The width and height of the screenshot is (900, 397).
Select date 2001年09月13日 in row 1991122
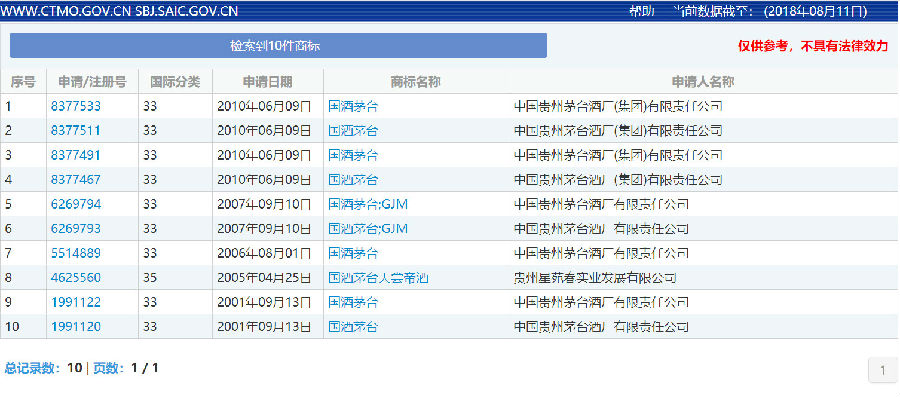click(264, 302)
